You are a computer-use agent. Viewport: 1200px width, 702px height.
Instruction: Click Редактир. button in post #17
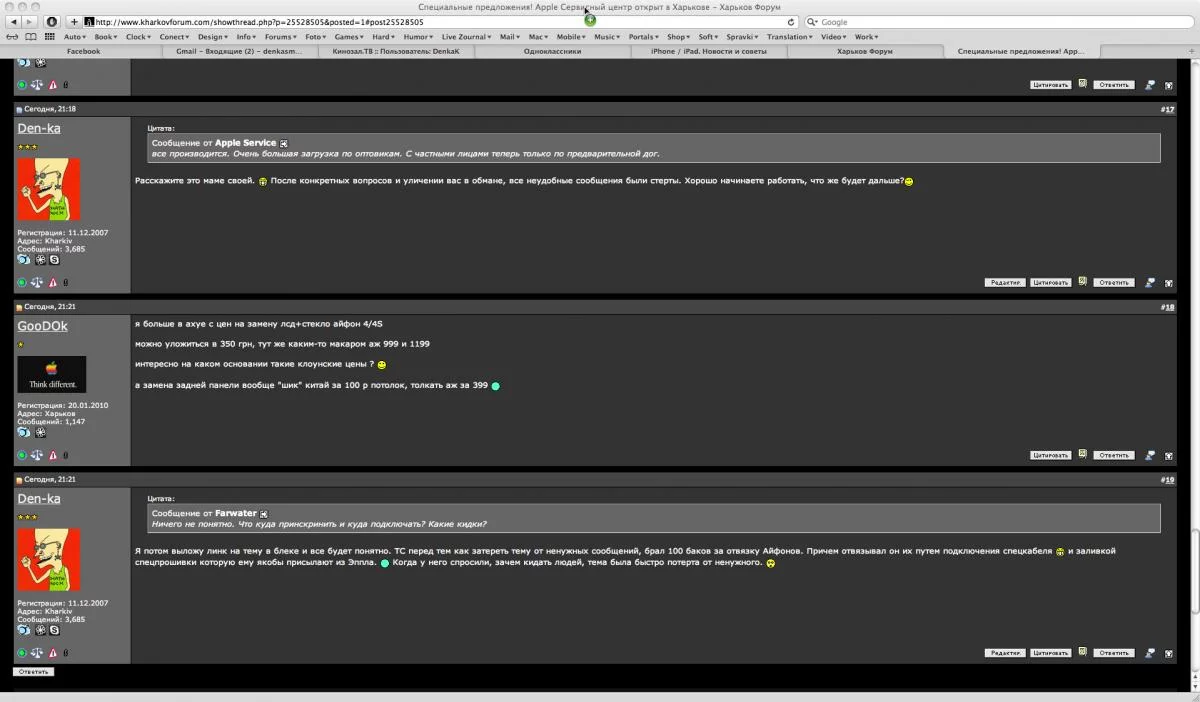(x=1004, y=283)
